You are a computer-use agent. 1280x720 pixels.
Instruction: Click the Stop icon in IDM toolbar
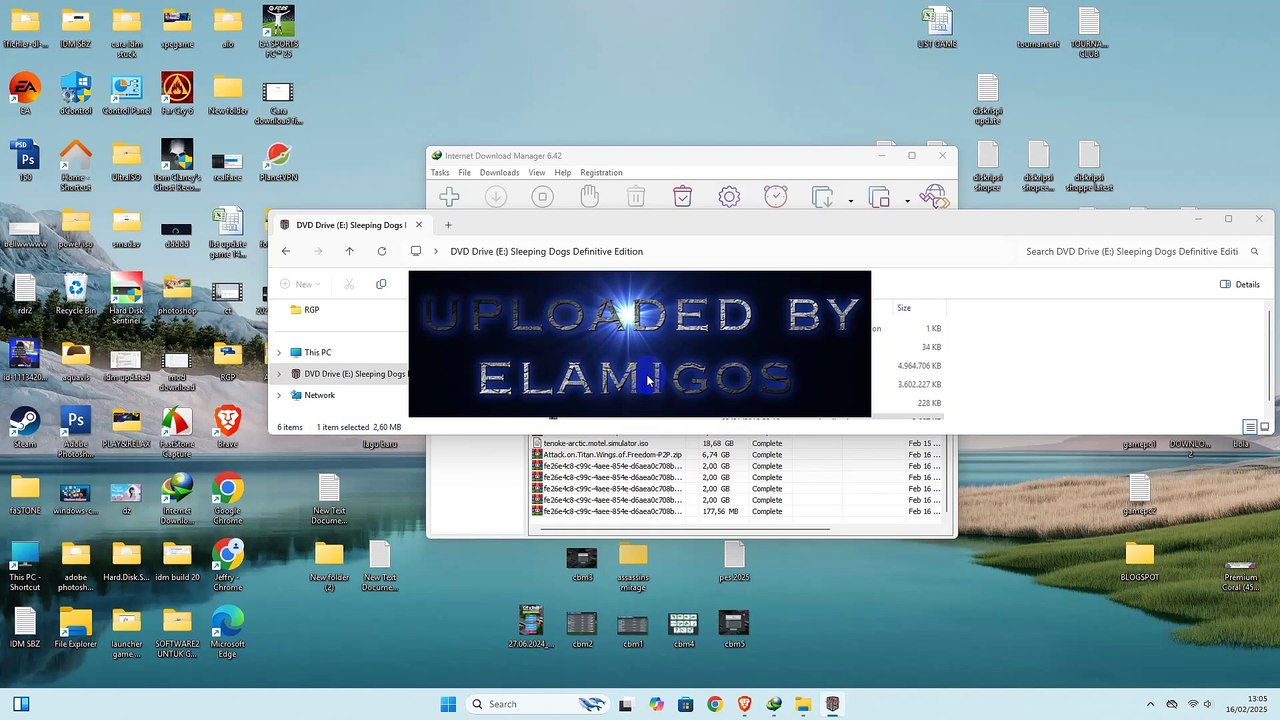tap(542, 197)
